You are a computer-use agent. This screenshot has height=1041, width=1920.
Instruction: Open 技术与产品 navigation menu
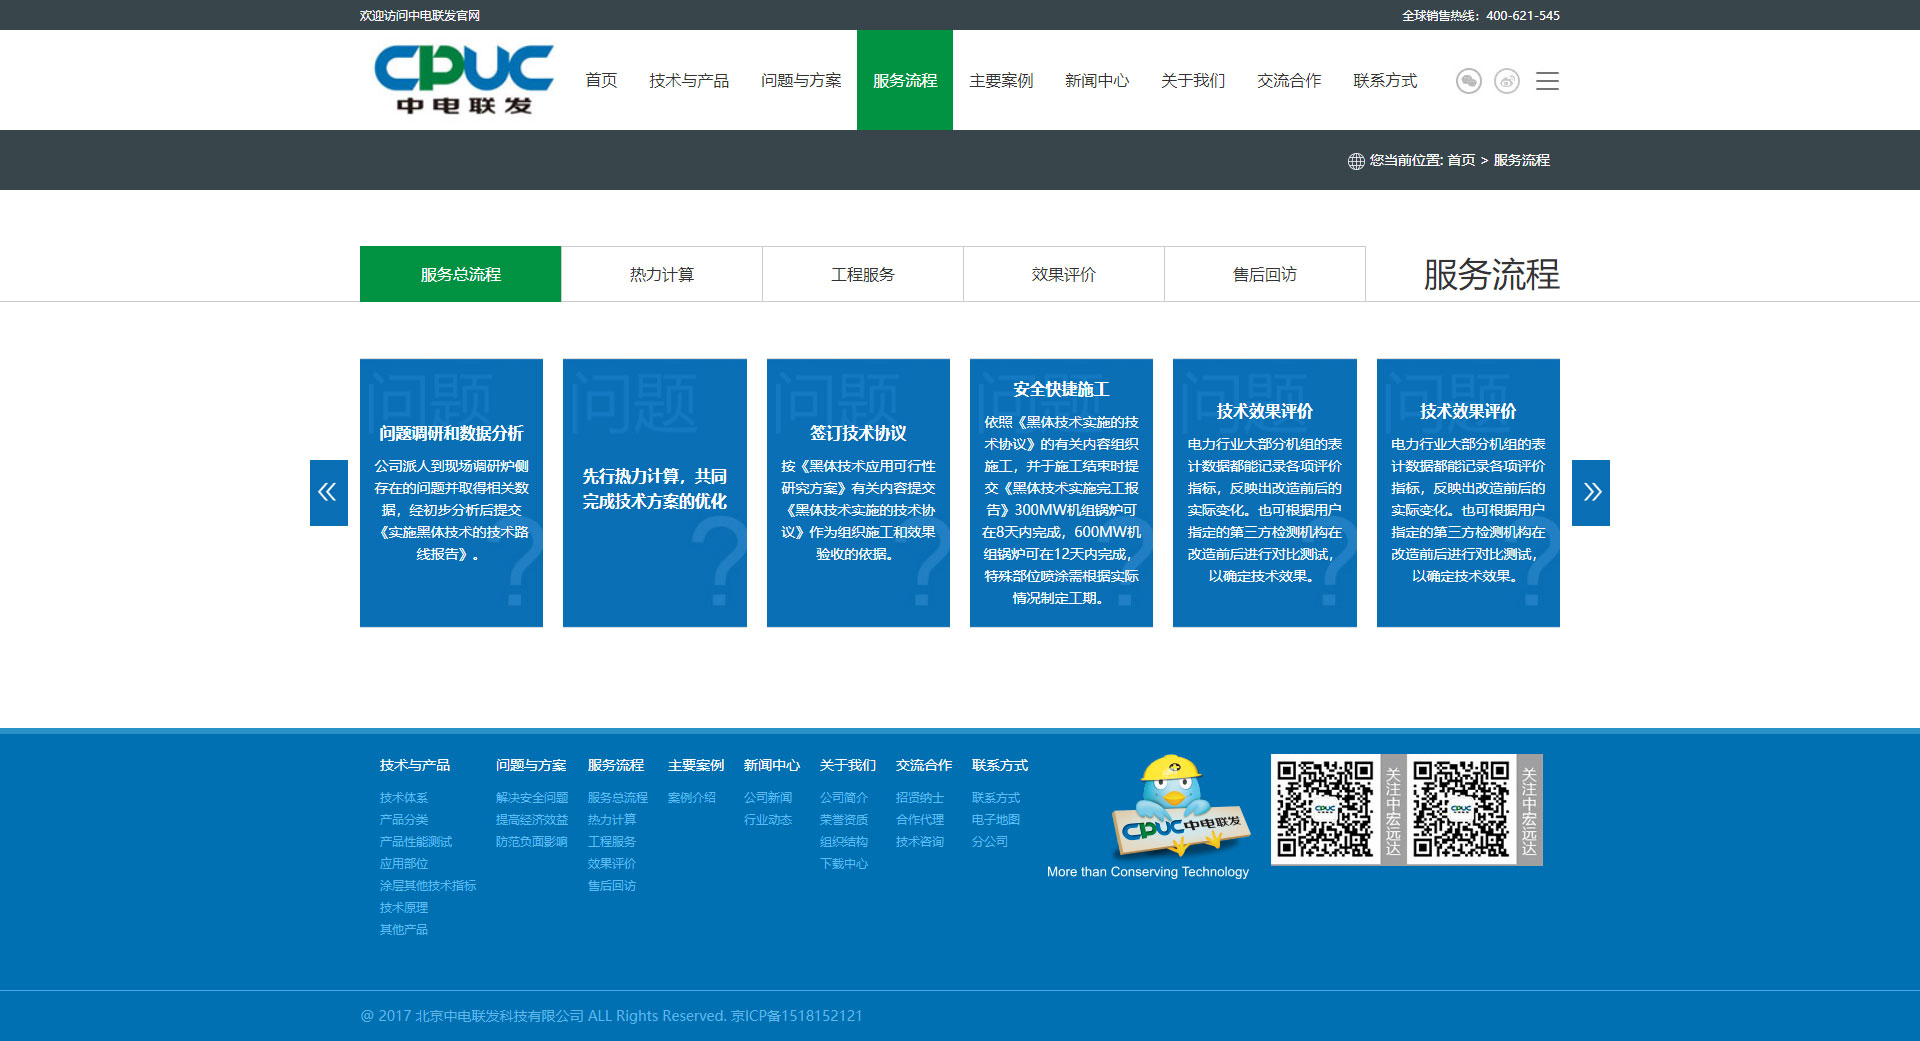pos(688,81)
